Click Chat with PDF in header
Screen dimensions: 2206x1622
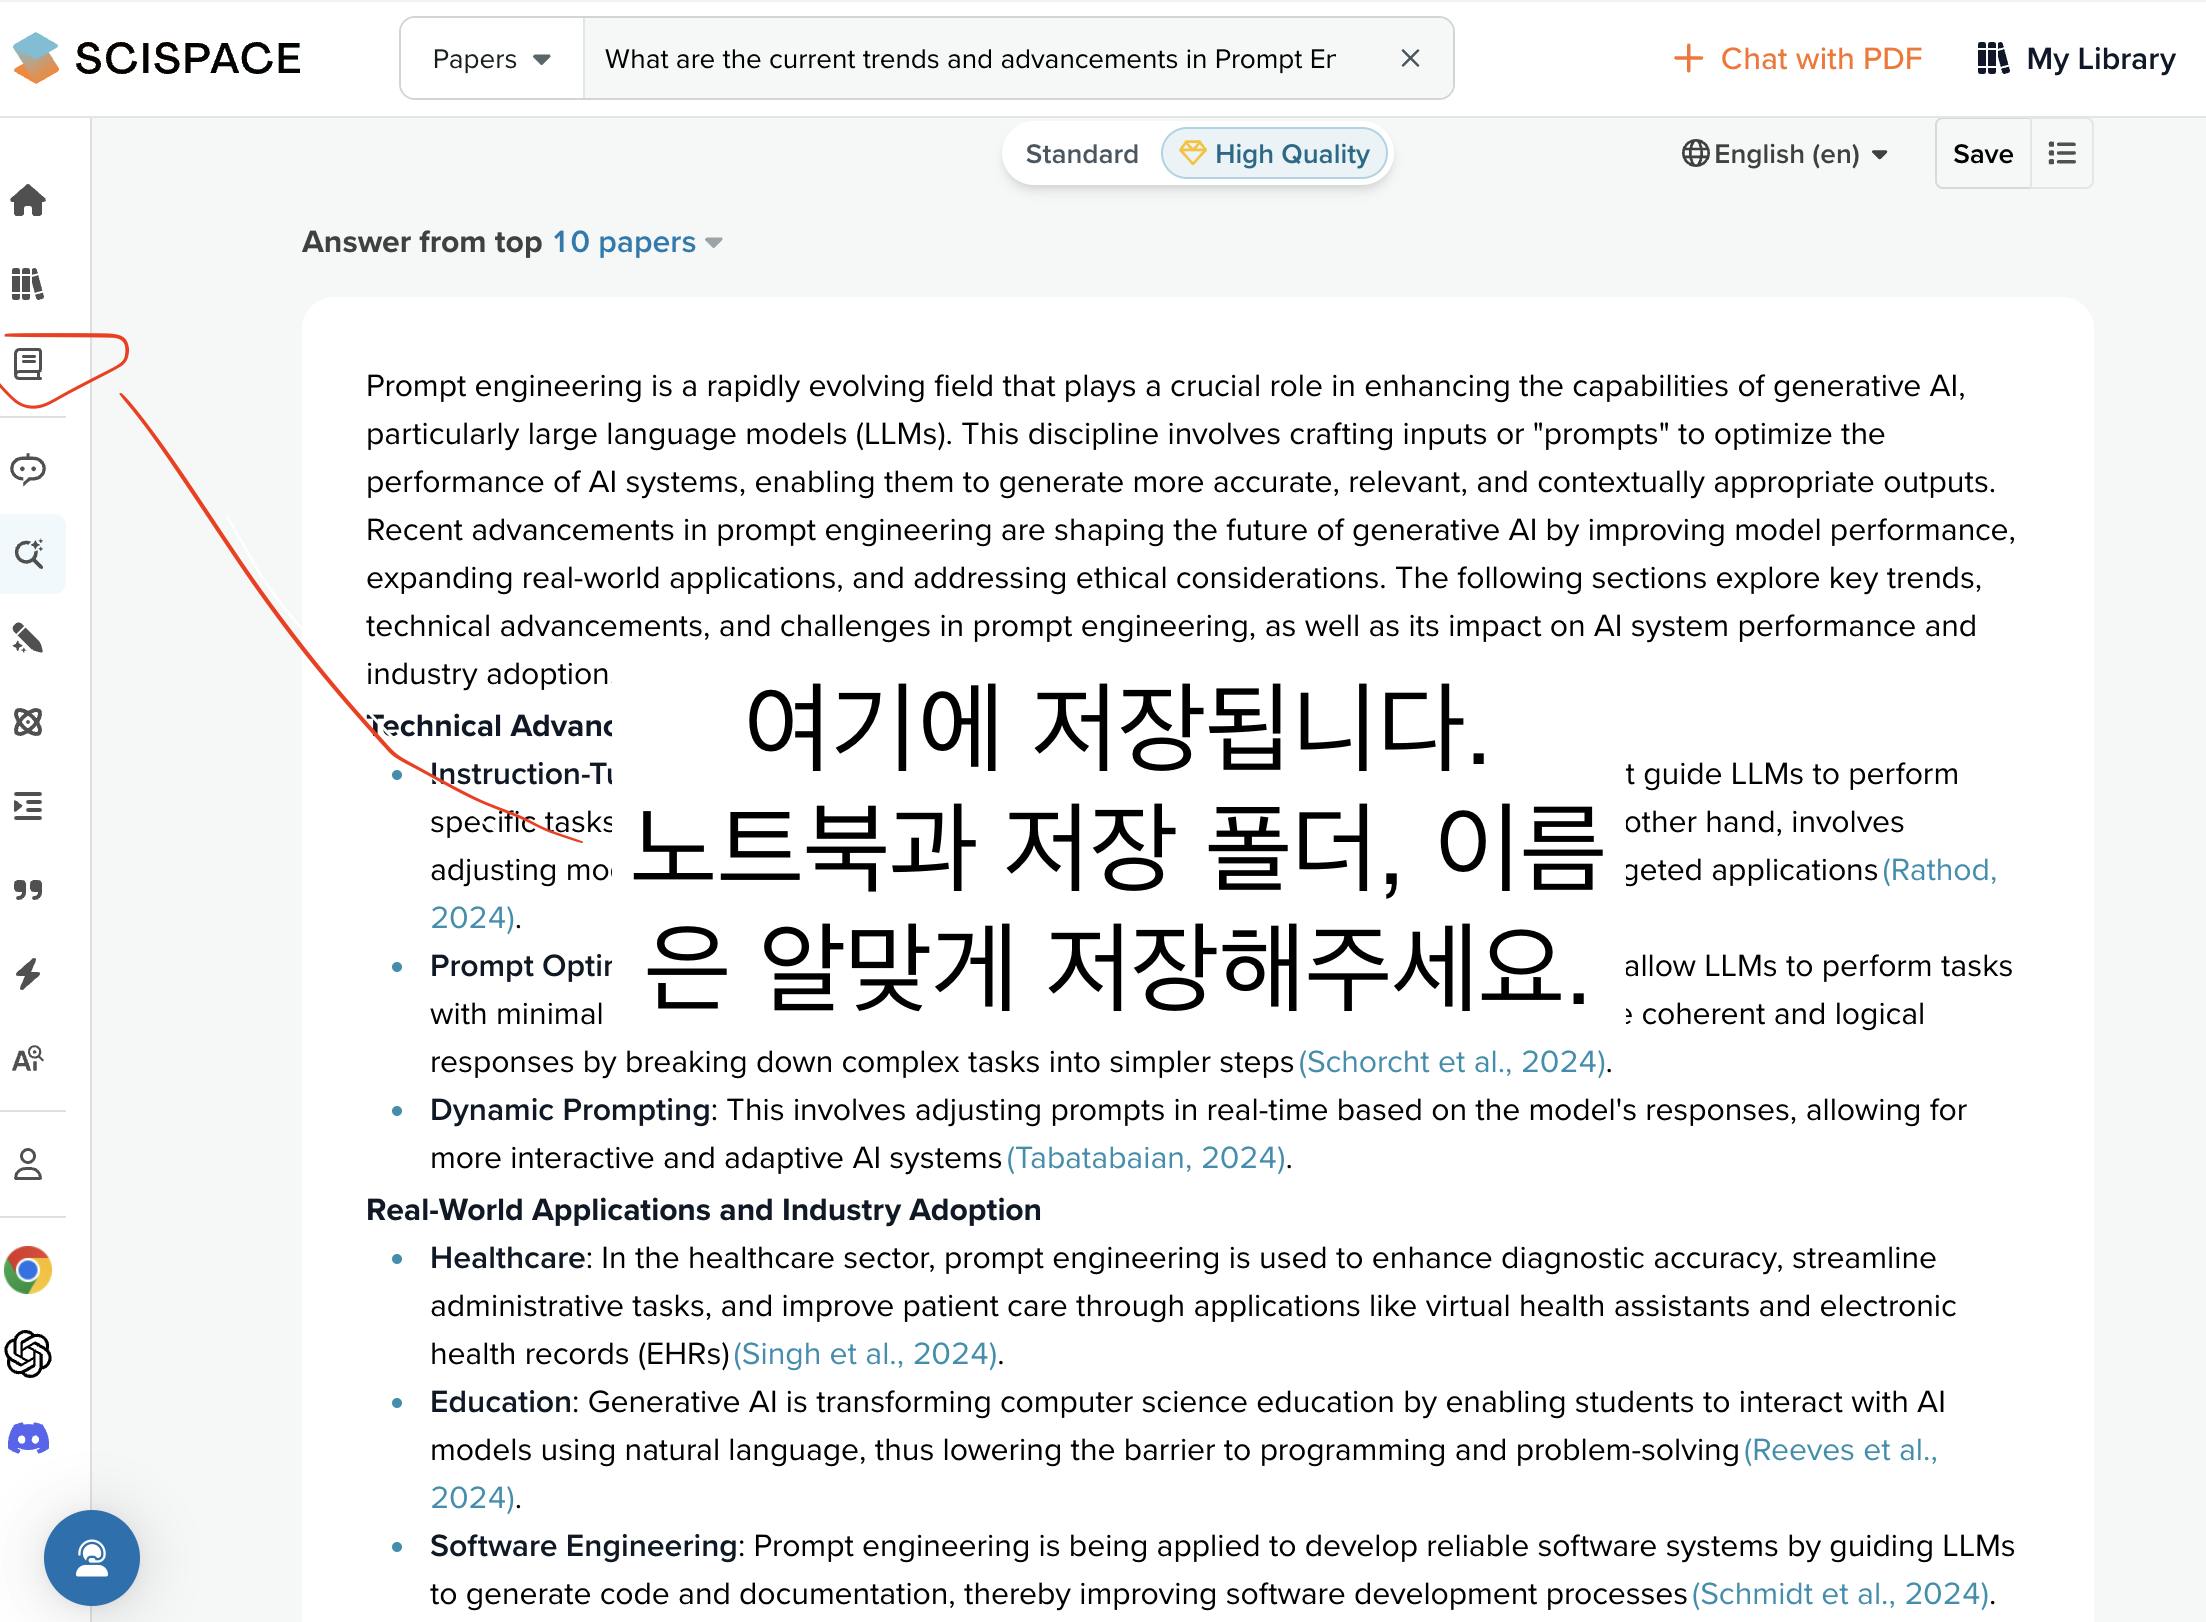[1797, 59]
